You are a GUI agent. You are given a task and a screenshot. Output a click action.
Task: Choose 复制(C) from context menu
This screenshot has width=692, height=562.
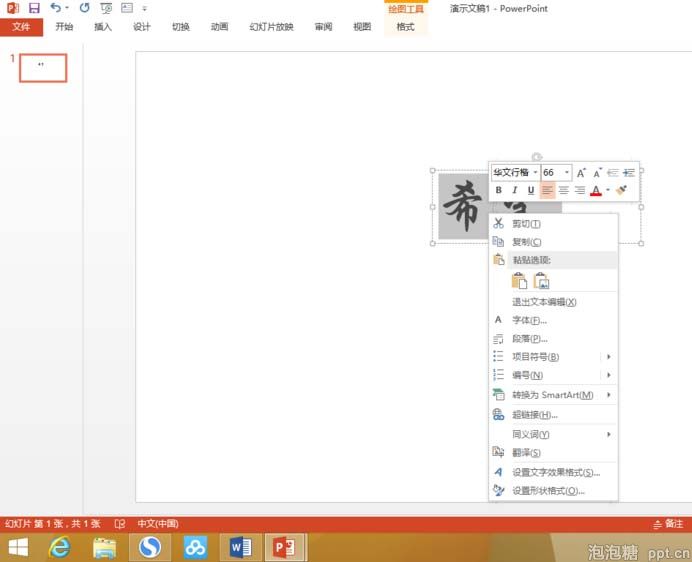(x=553, y=242)
